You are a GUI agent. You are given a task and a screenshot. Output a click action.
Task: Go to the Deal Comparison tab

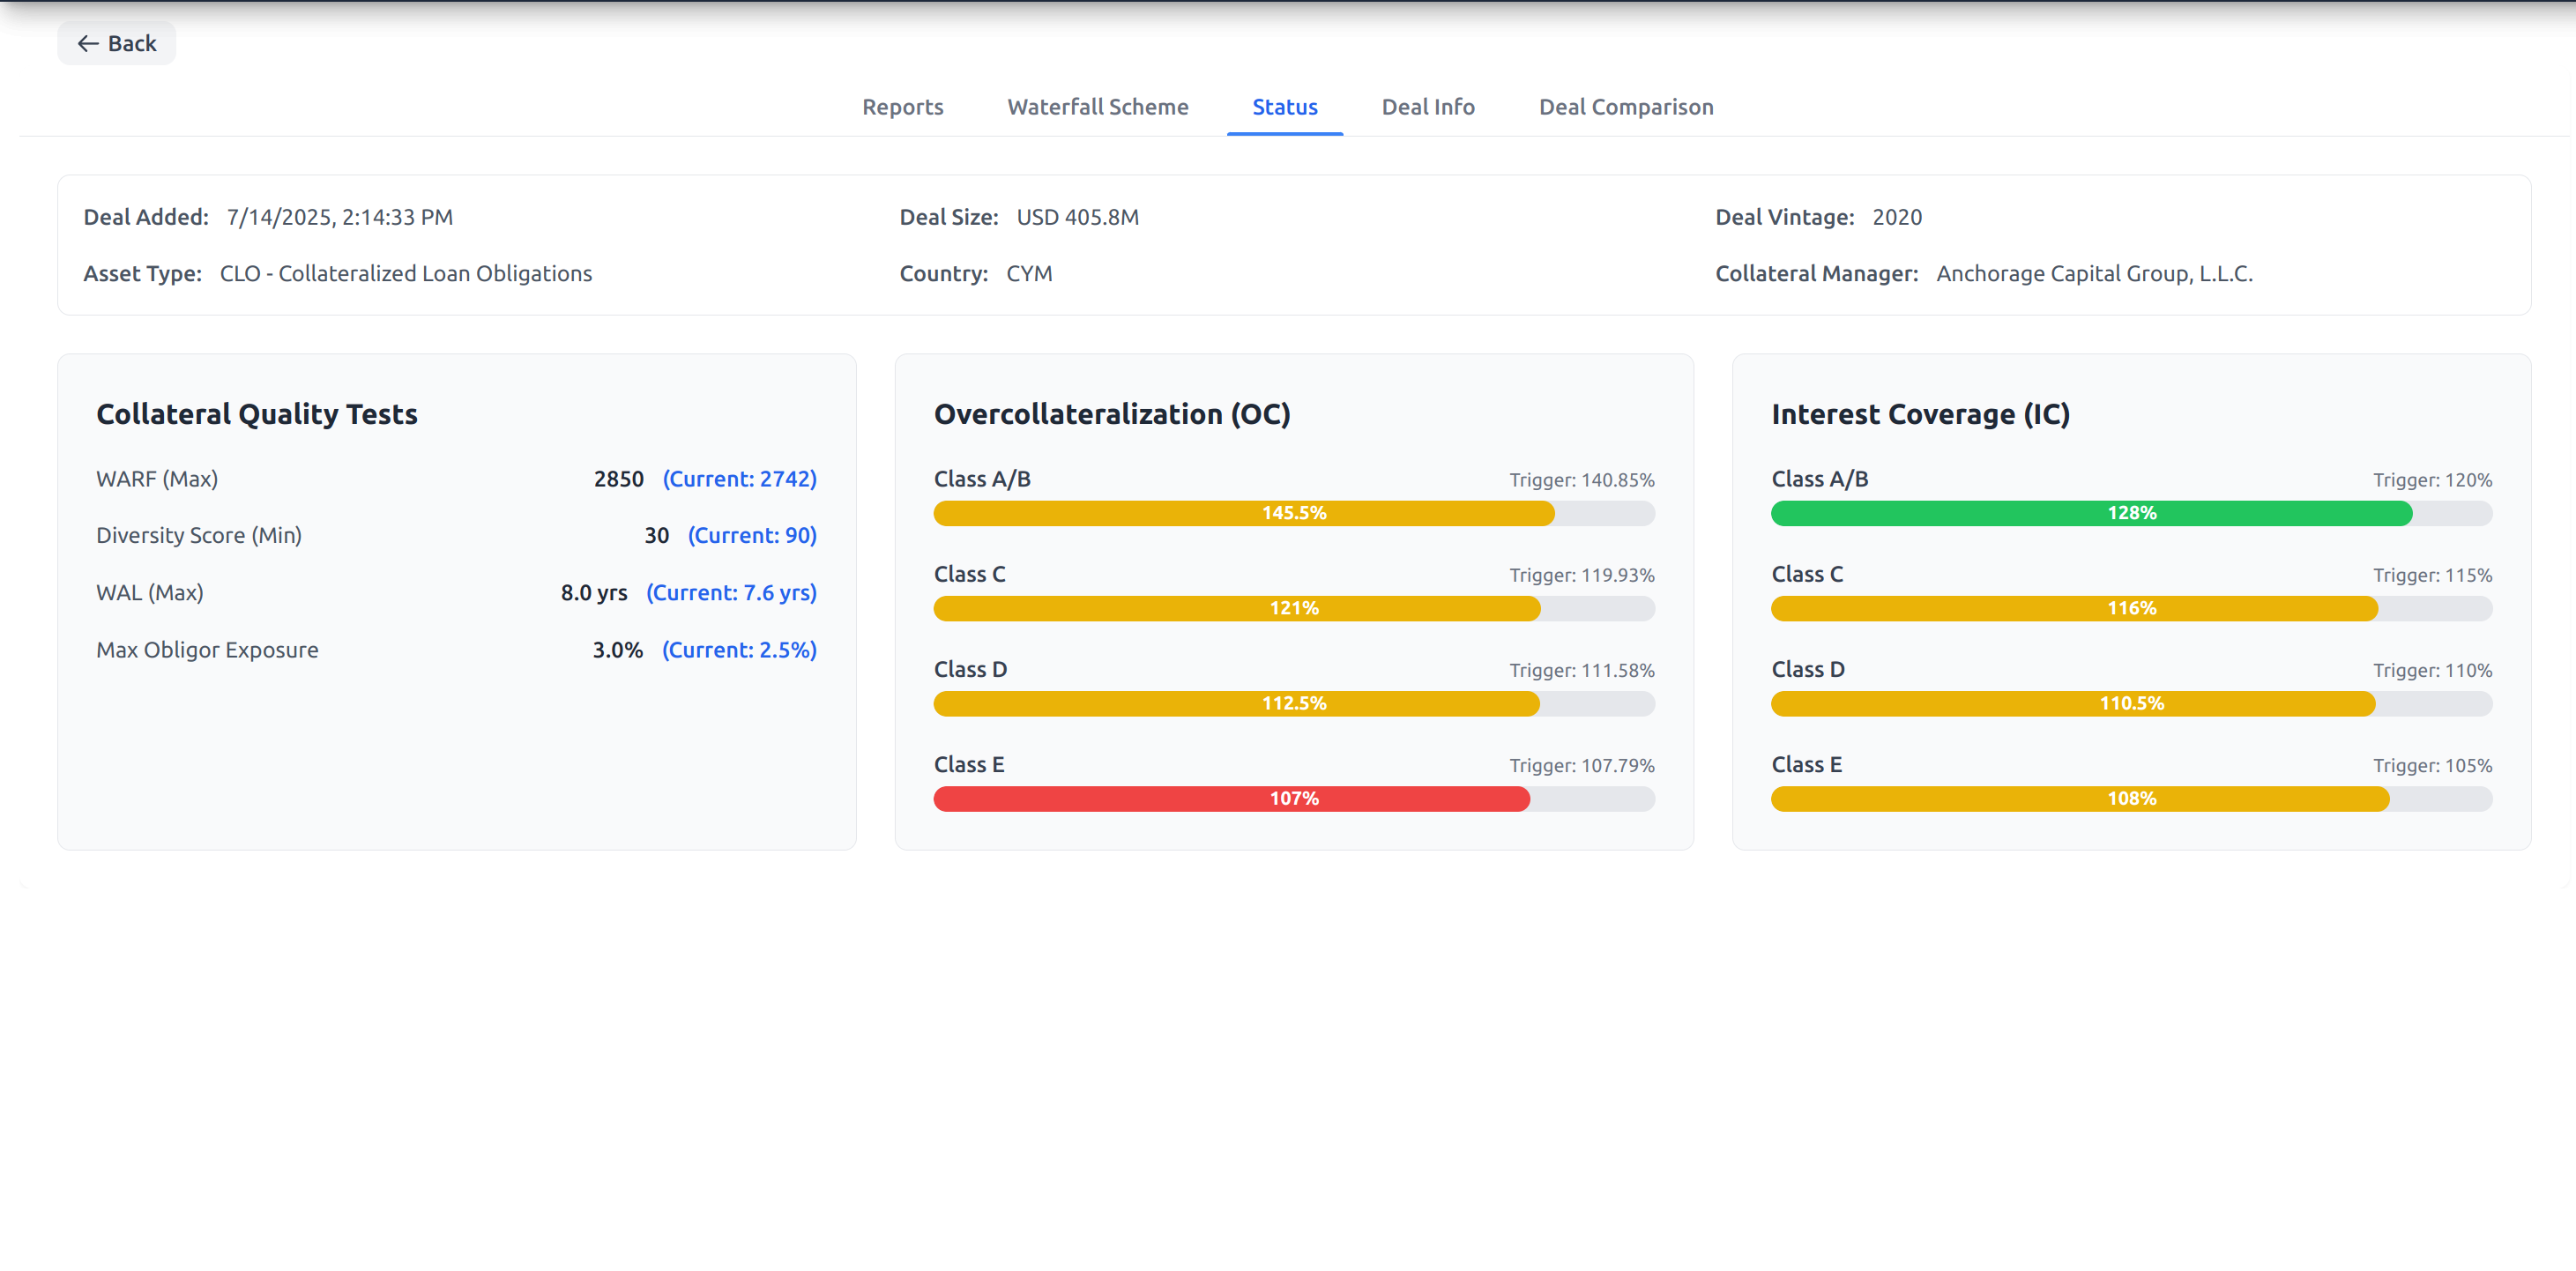point(1625,107)
